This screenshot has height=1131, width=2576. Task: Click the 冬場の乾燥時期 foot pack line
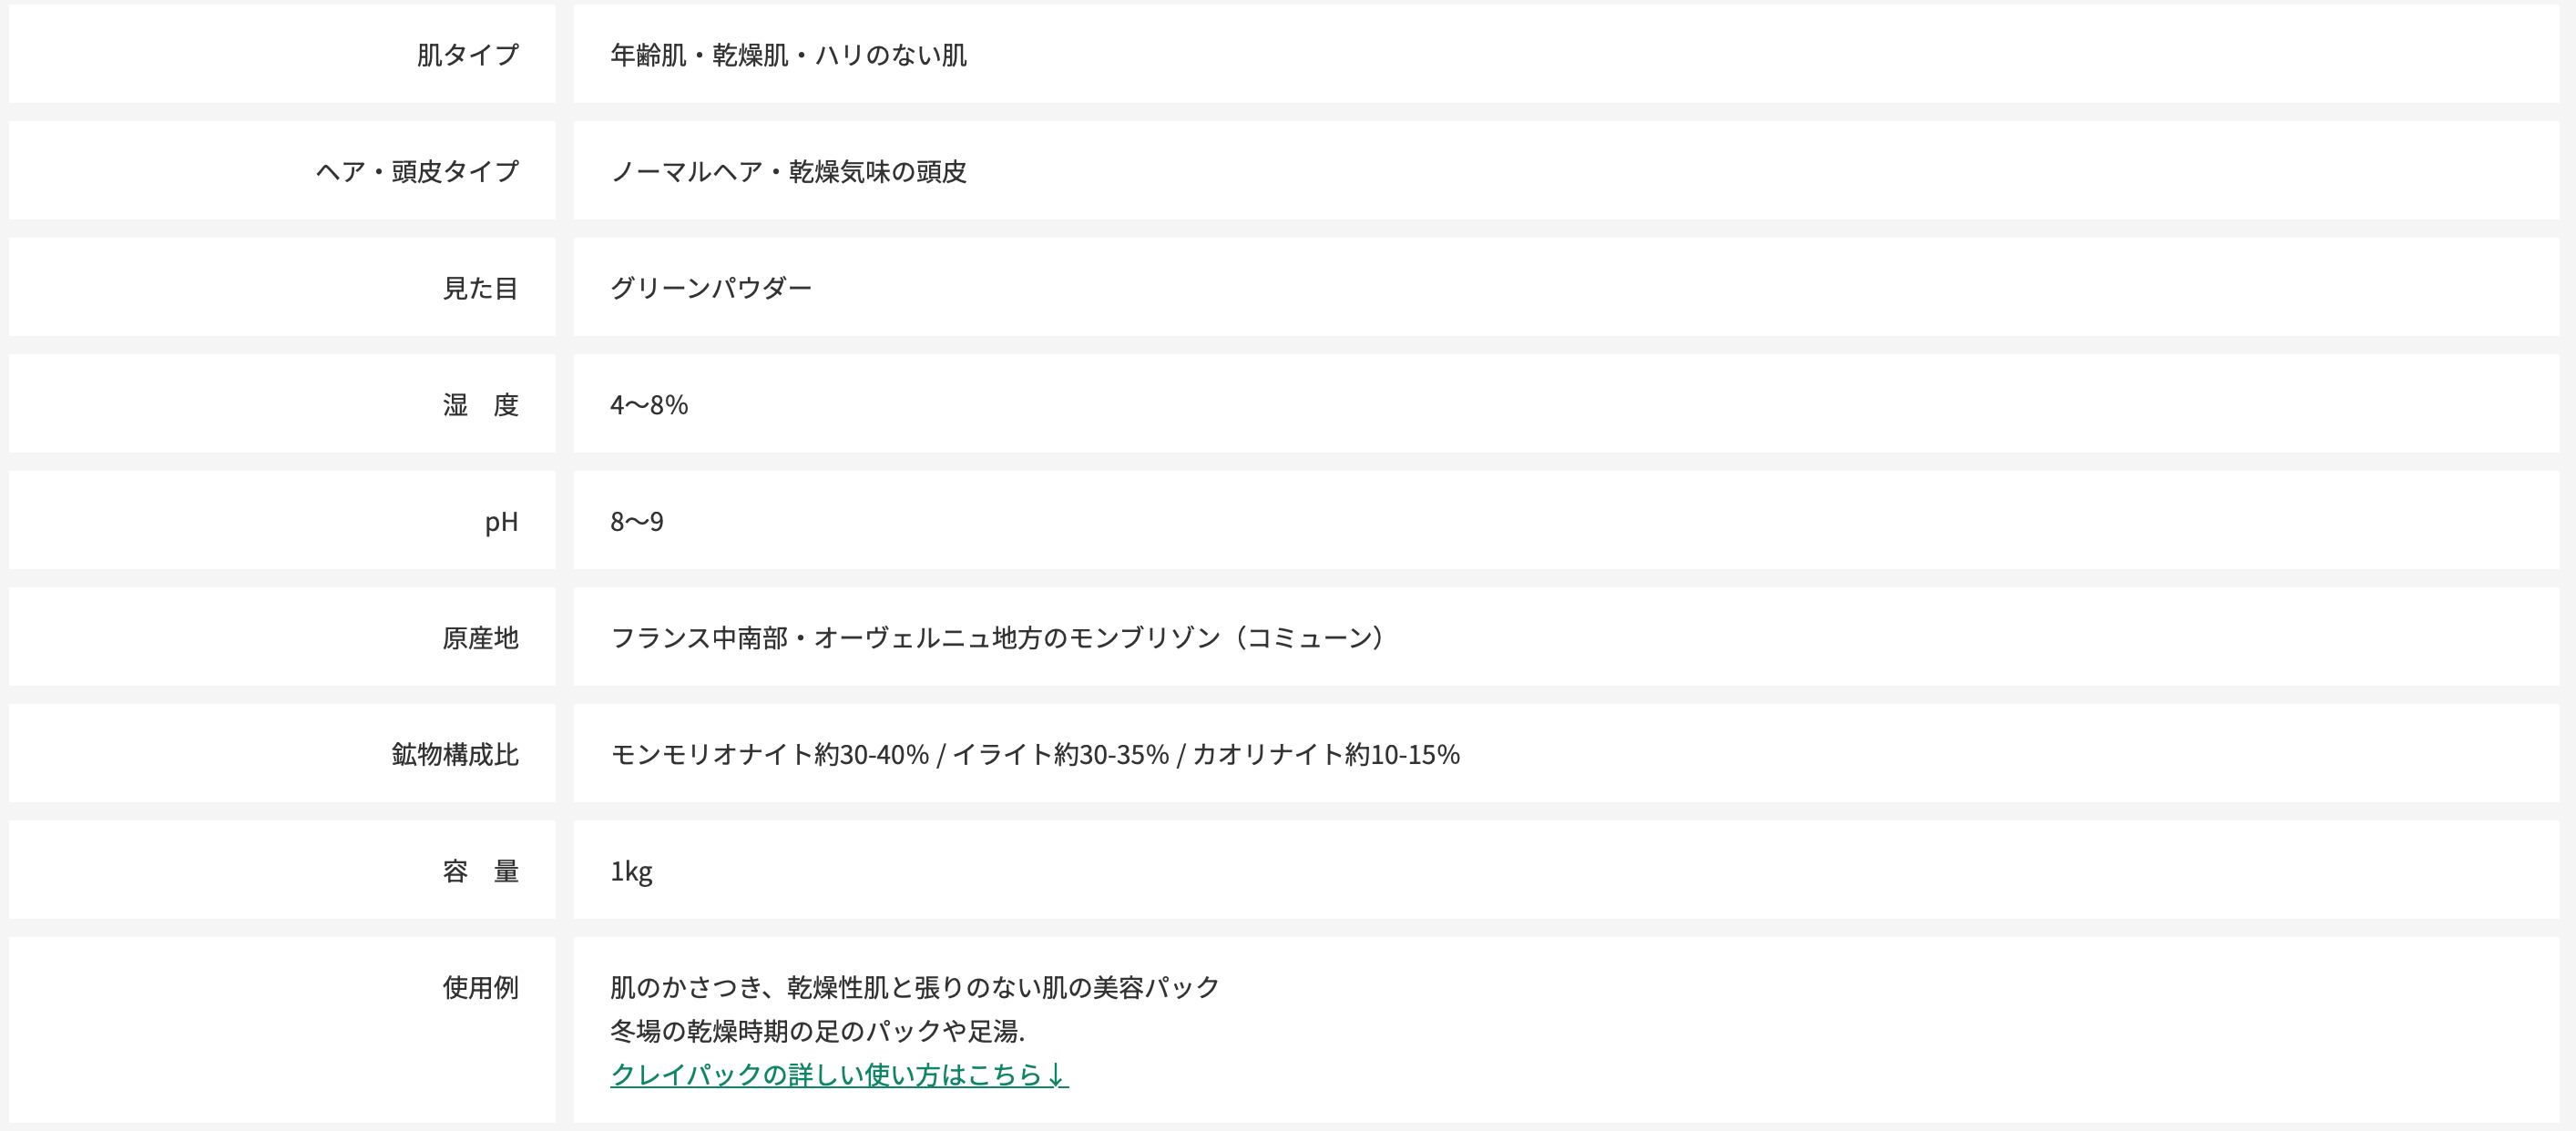pos(817,1031)
